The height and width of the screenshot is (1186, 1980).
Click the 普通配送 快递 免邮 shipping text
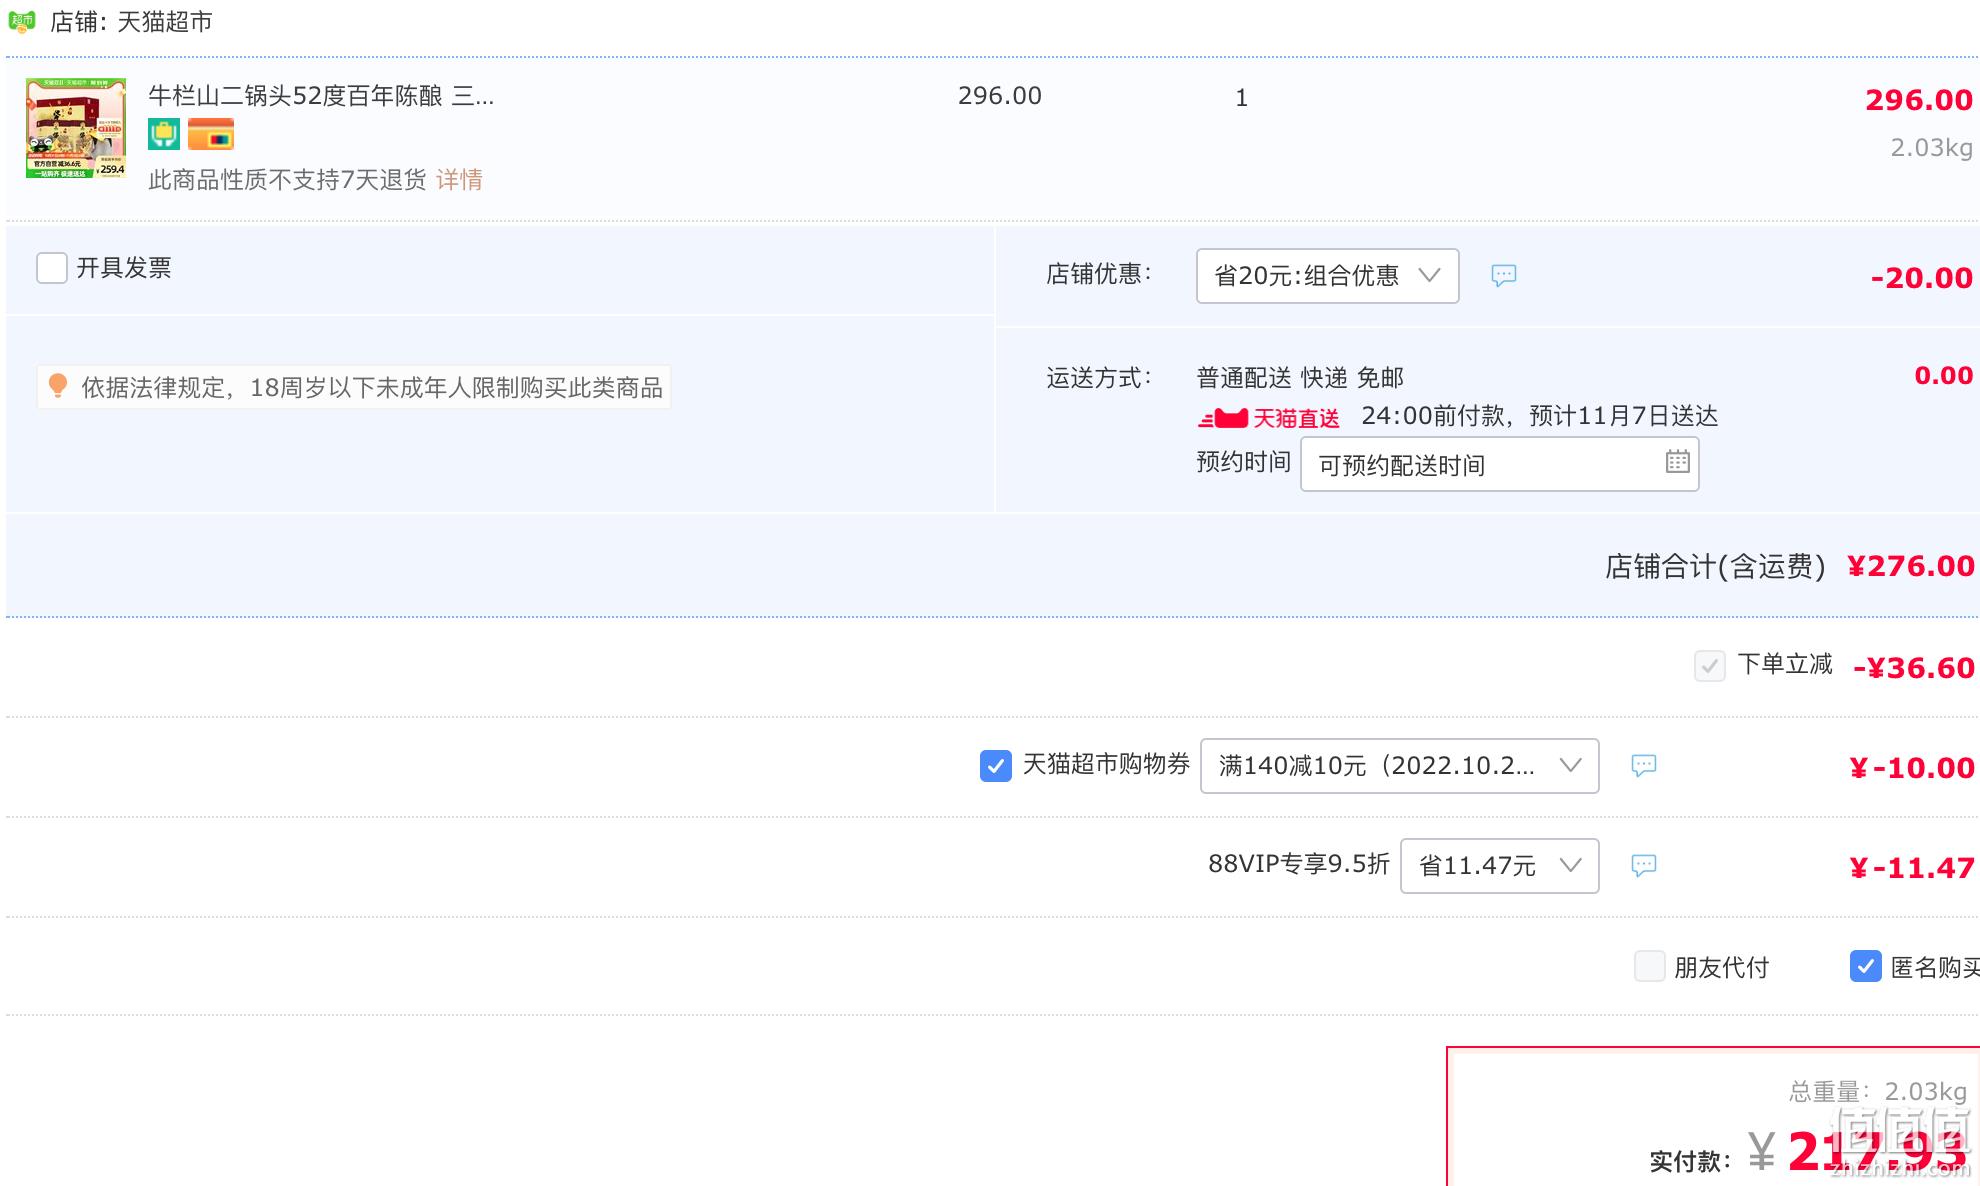[1300, 378]
